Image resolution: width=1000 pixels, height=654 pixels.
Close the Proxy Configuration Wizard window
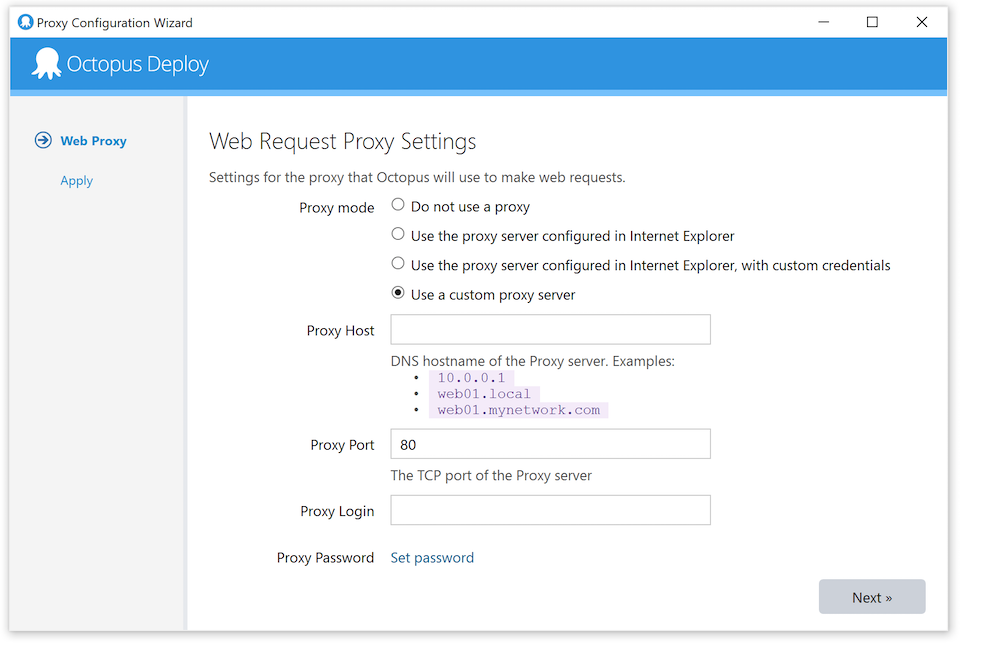pos(922,22)
